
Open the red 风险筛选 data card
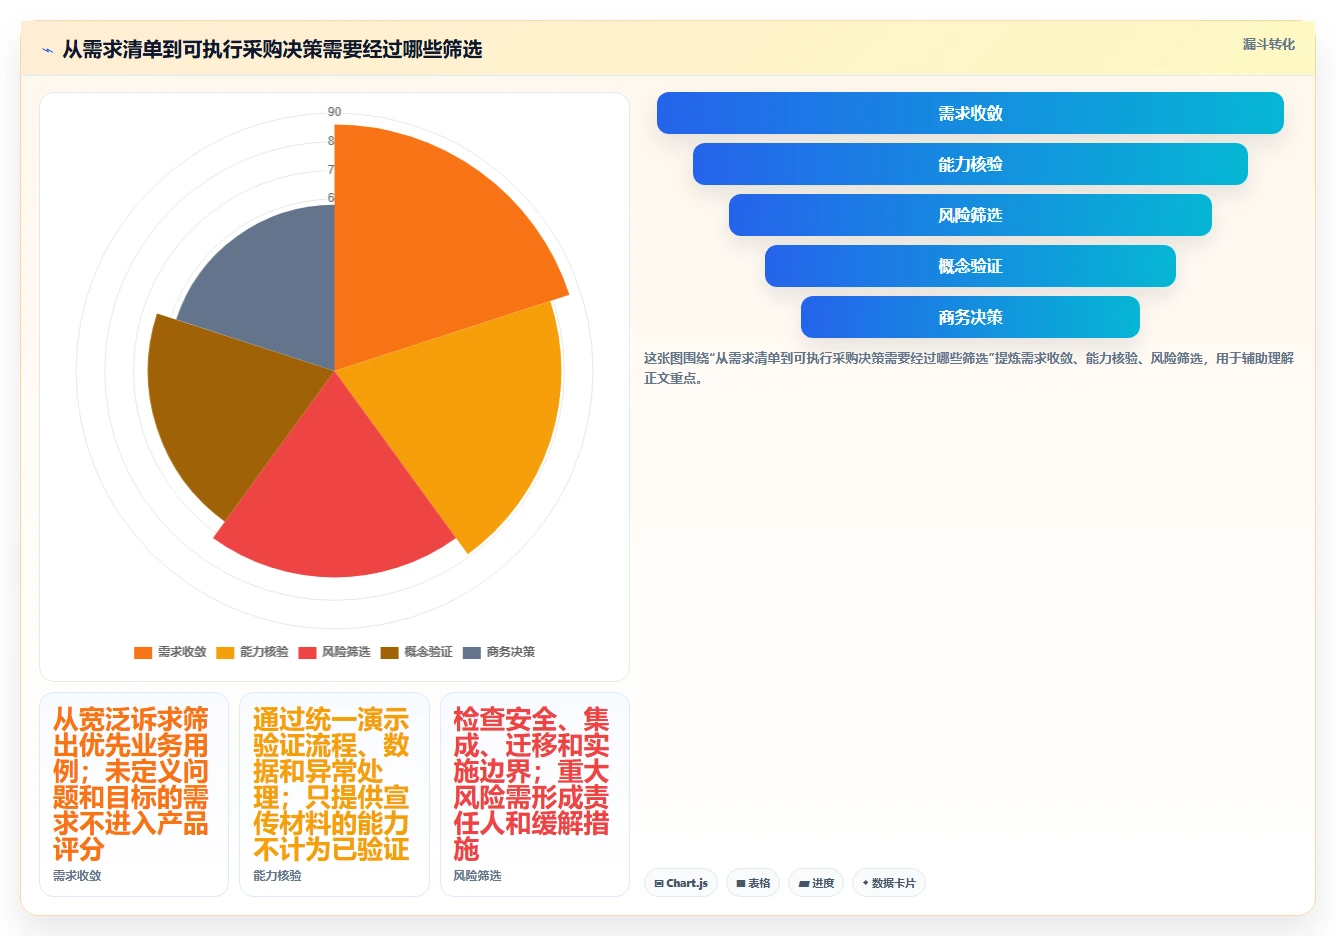point(535,795)
